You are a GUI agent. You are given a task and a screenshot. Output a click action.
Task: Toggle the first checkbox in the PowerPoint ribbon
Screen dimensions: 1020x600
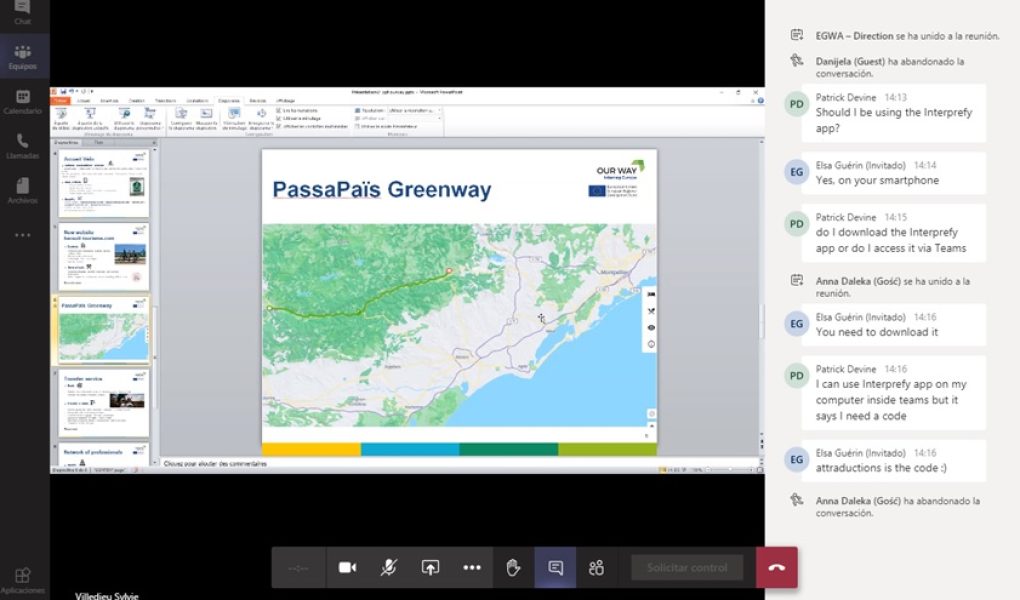278,110
